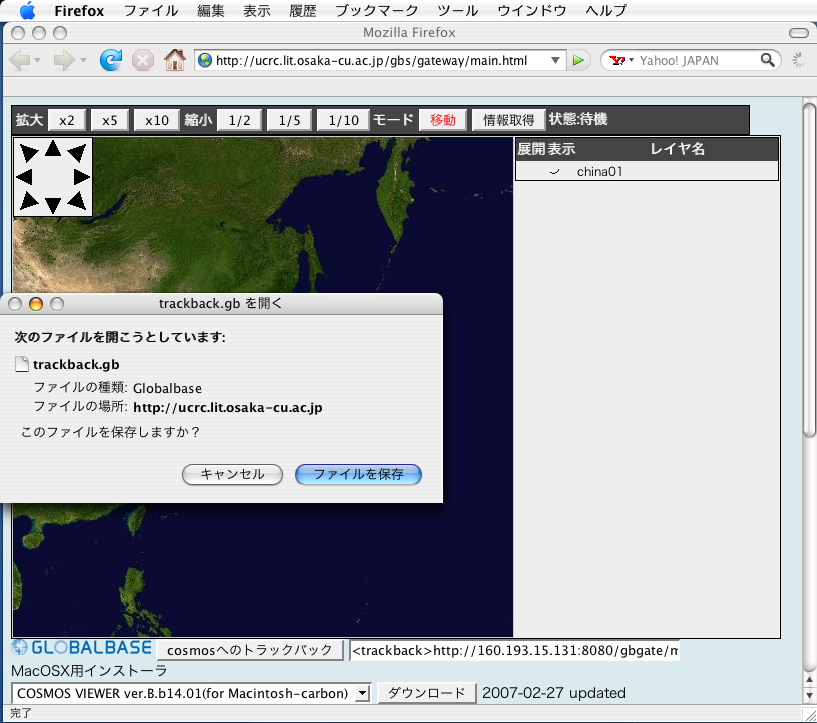This screenshot has width=817, height=723.
Task: Open the ヘルプ menu
Action: coord(606,10)
